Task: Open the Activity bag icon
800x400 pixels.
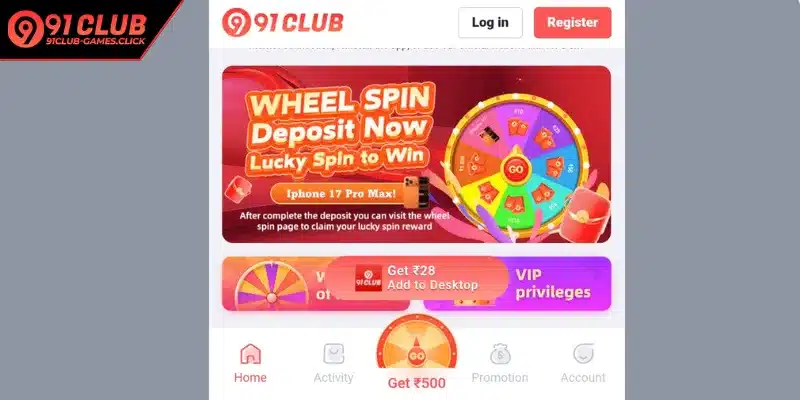Action: (333, 354)
